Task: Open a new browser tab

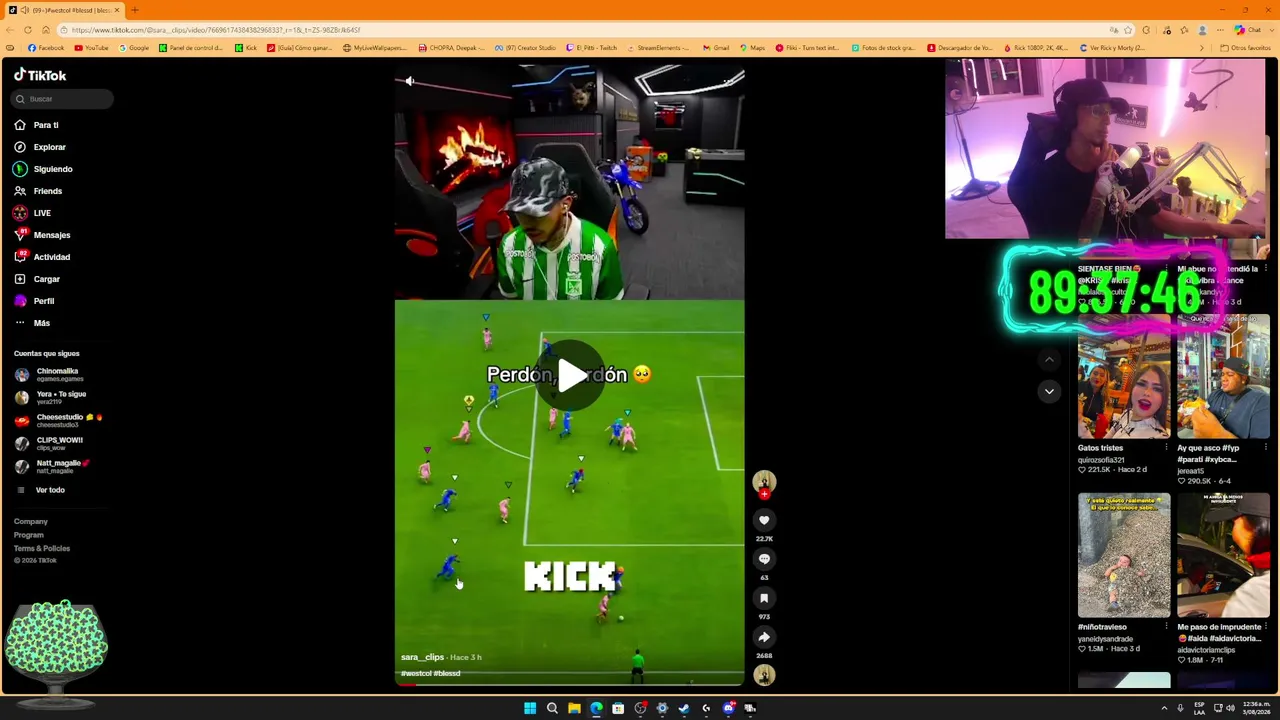Action: pos(135,10)
